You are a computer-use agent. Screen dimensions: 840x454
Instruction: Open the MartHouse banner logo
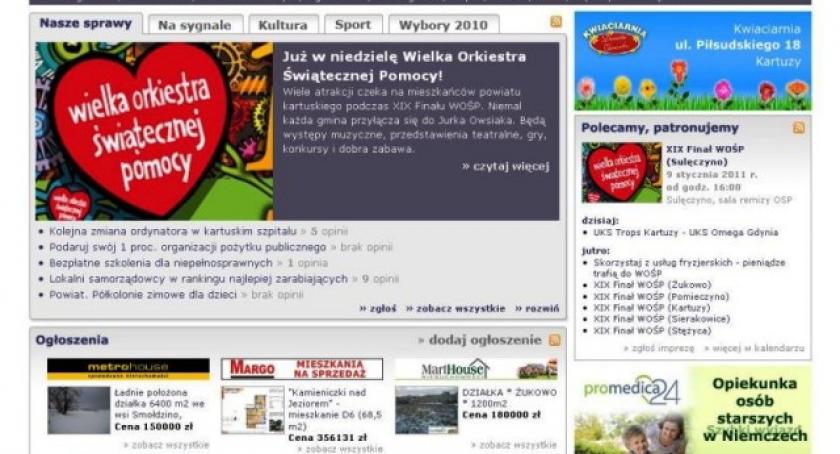click(476, 369)
